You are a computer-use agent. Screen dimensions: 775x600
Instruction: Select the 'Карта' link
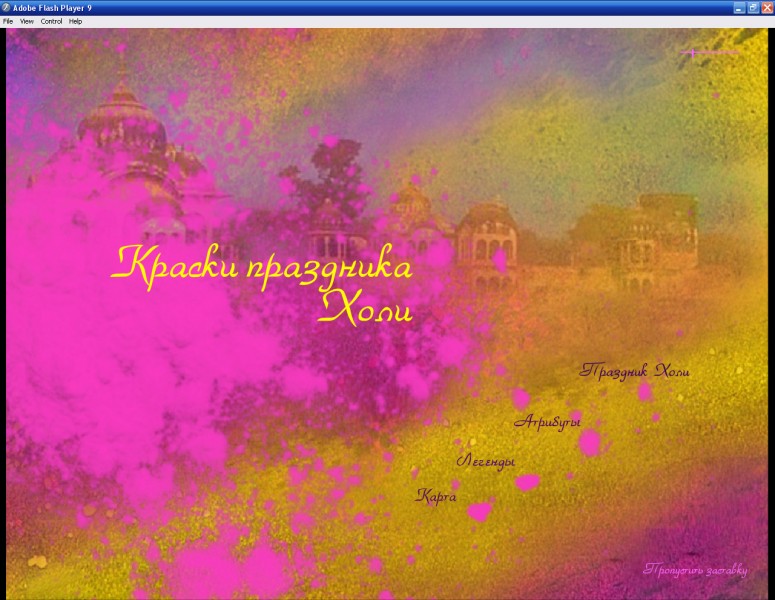(x=435, y=496)
